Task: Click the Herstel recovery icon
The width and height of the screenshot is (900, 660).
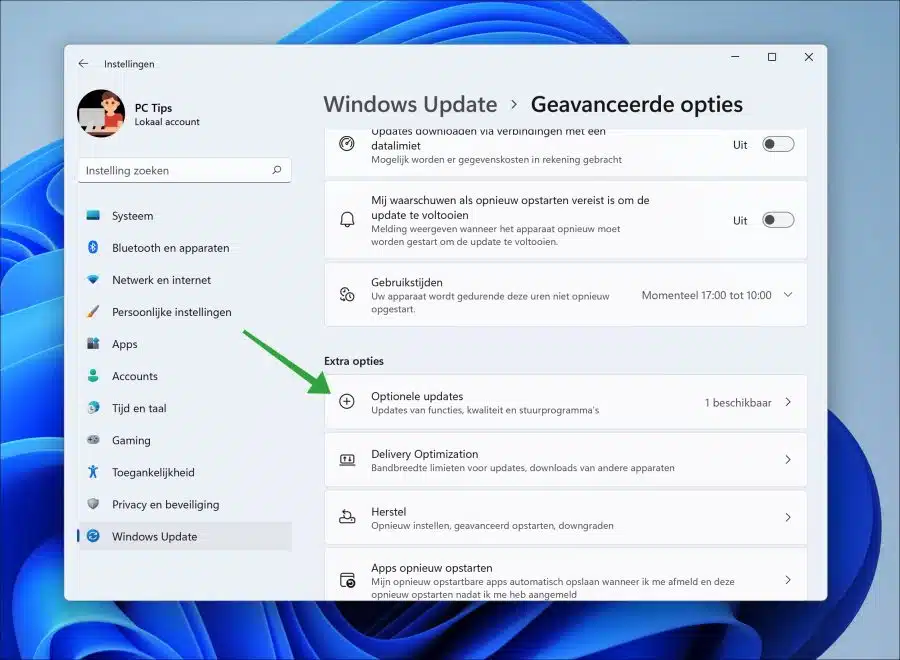Action: coord(347,517)
